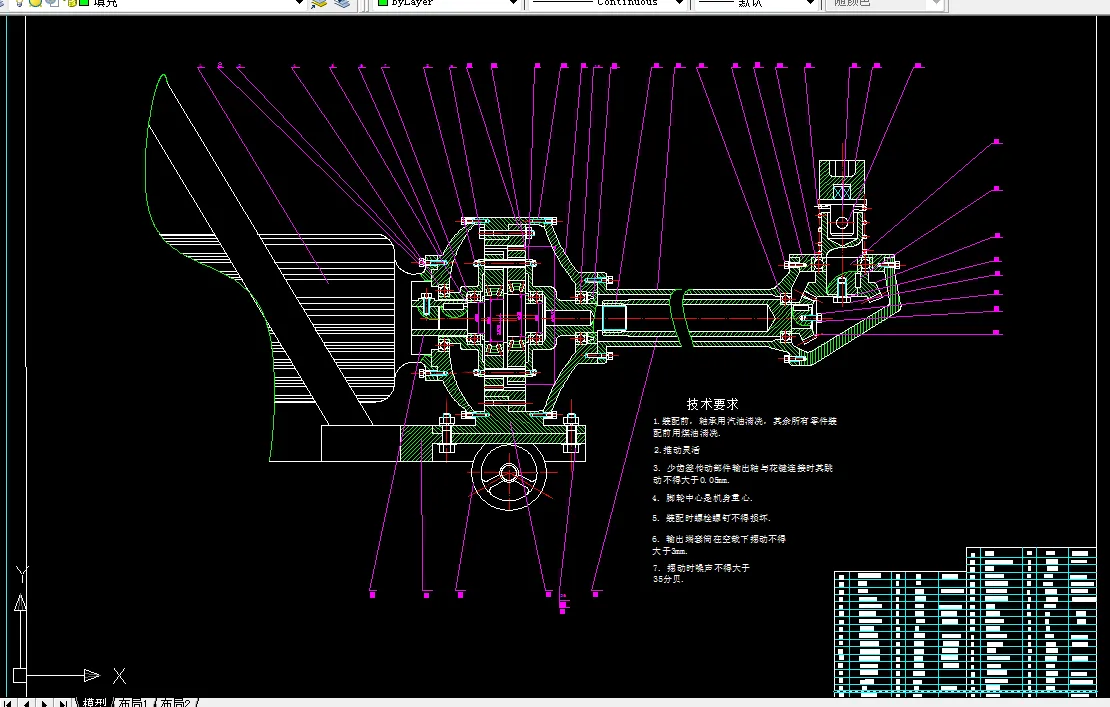Go to next layout tab arrow

[45, 703]
